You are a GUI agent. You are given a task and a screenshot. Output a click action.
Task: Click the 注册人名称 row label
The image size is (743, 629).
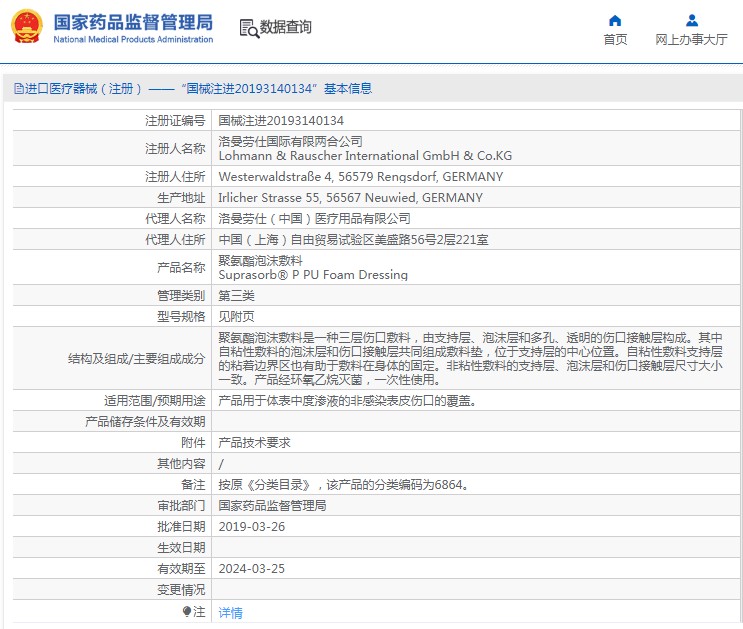pos(175,149)
